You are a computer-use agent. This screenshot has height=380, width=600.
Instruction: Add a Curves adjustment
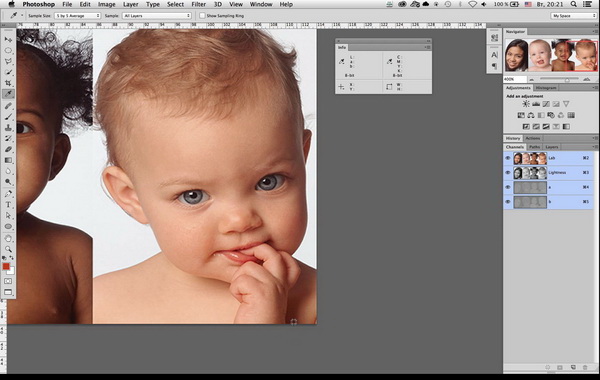(x=546, y=104)
